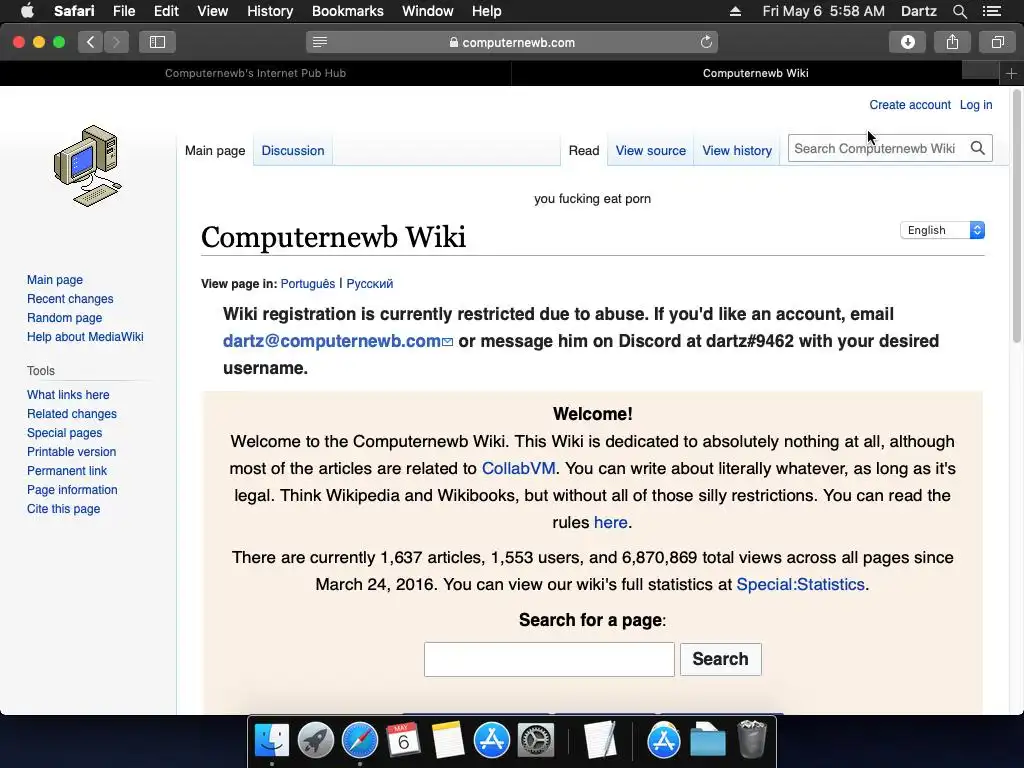1024x768 pixels.
Task: Click the eject icon in the menu bar
Action: 735,11
